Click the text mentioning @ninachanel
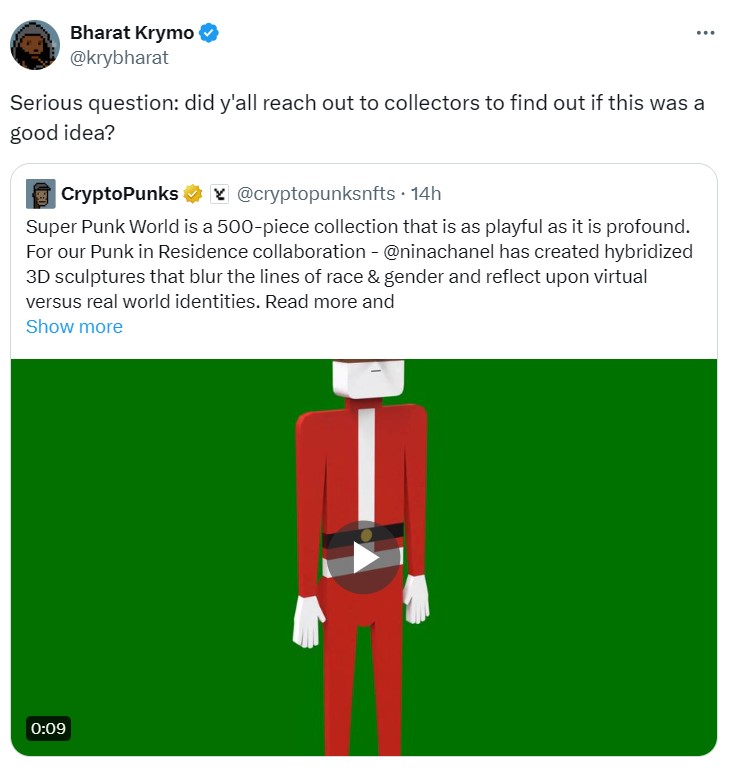The image size is (731, 777). pos(439,252)
